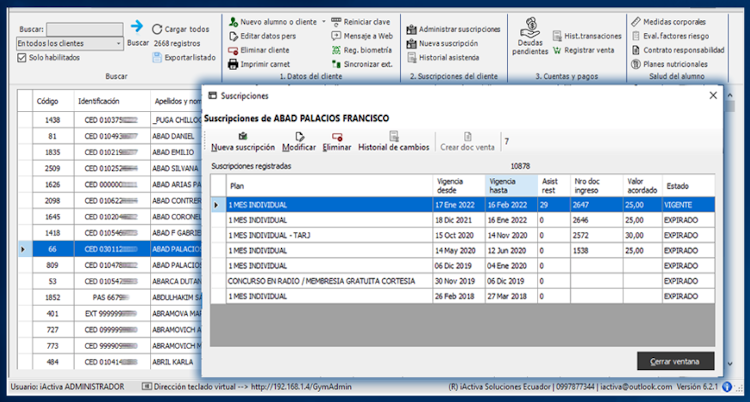Open Planes nutricionales
Viewport: 750px width, 402px height.
point(669,64)
